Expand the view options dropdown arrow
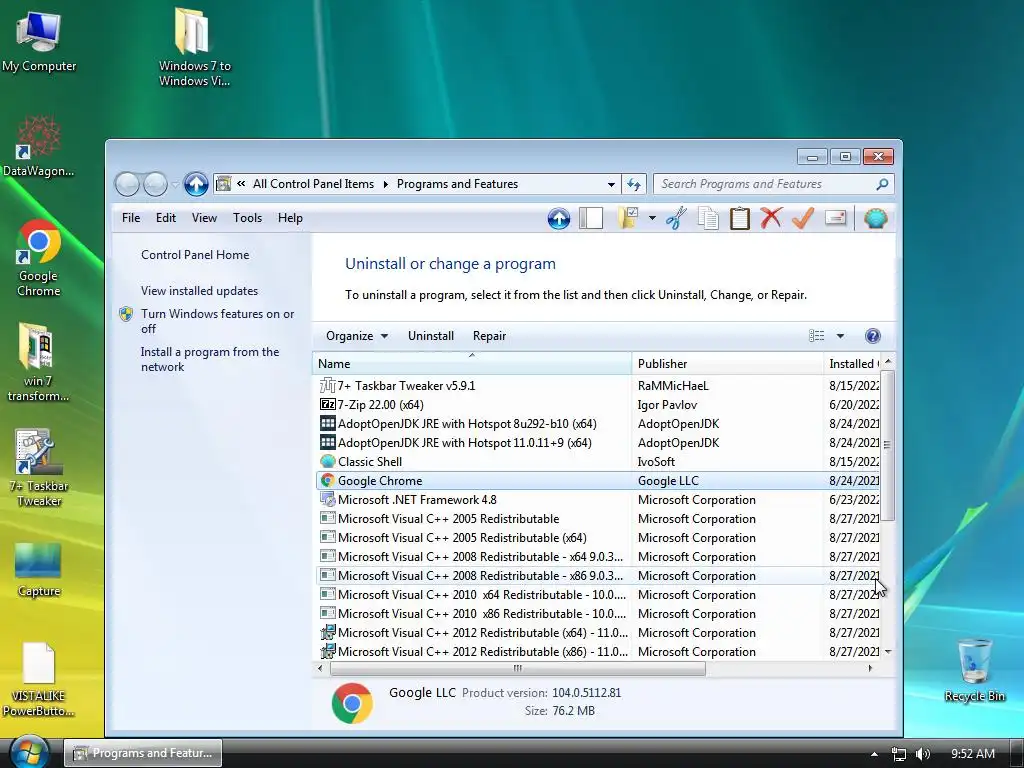Screen dimensions: 1024x768 click(840, 336)
